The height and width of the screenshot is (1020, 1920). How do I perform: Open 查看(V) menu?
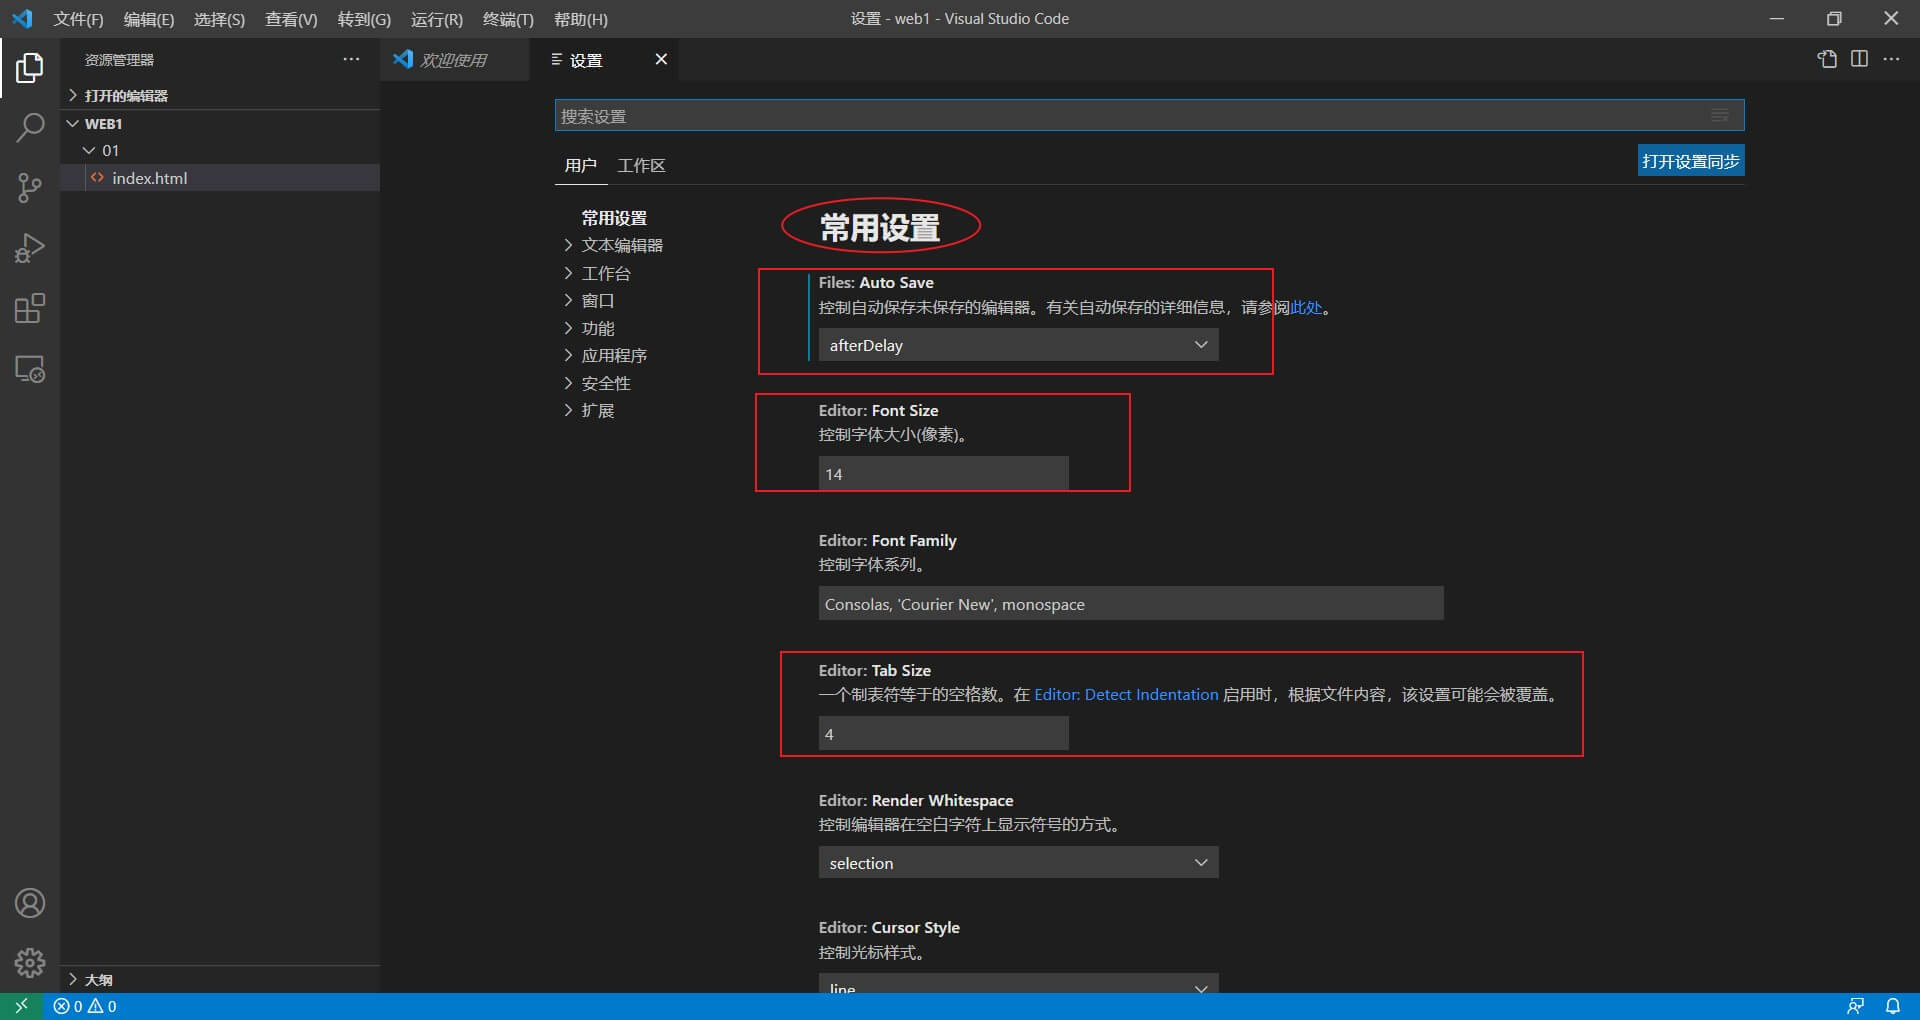click(x=291, y=19)
